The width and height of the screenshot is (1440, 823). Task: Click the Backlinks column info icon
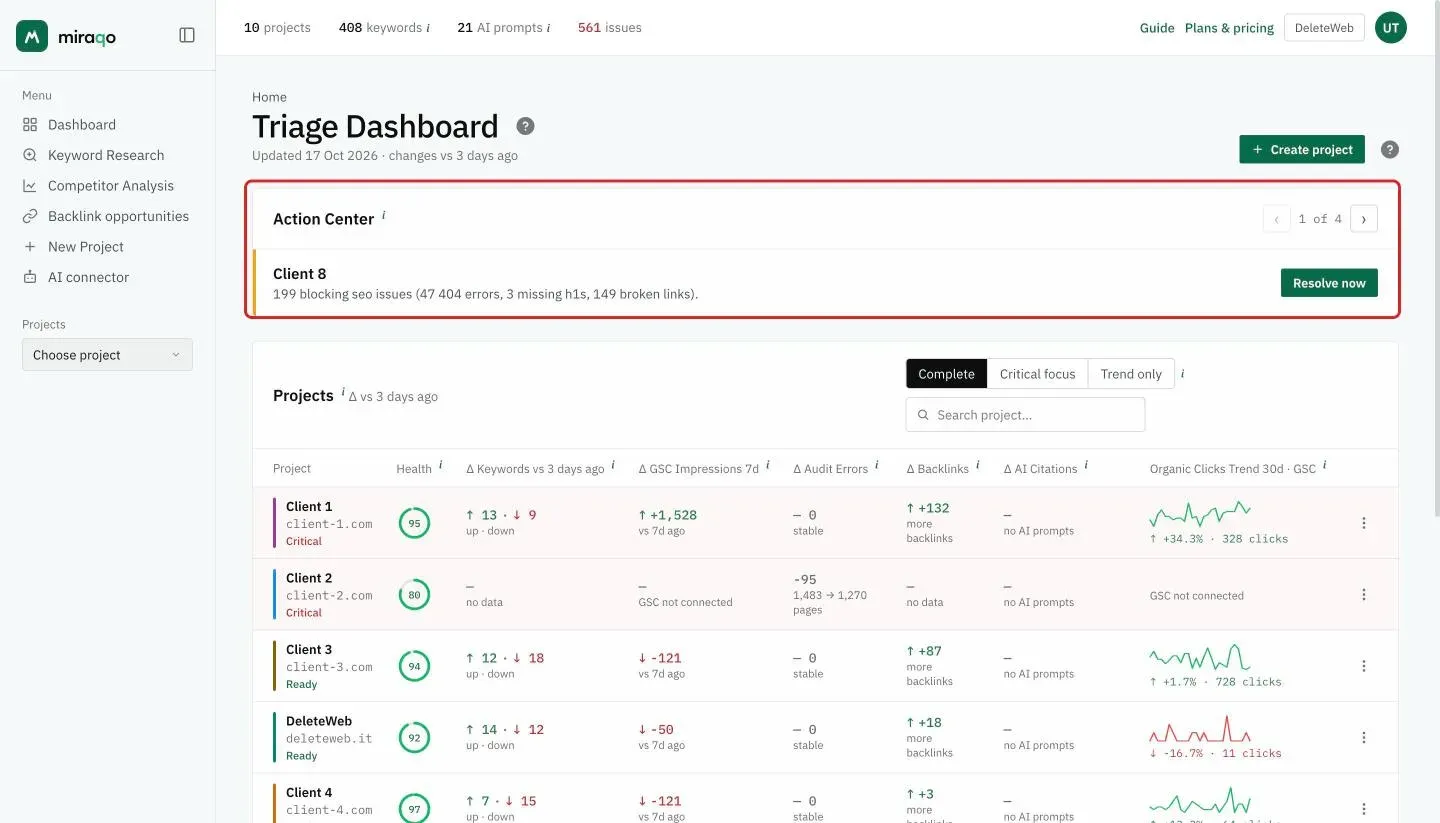978,465
